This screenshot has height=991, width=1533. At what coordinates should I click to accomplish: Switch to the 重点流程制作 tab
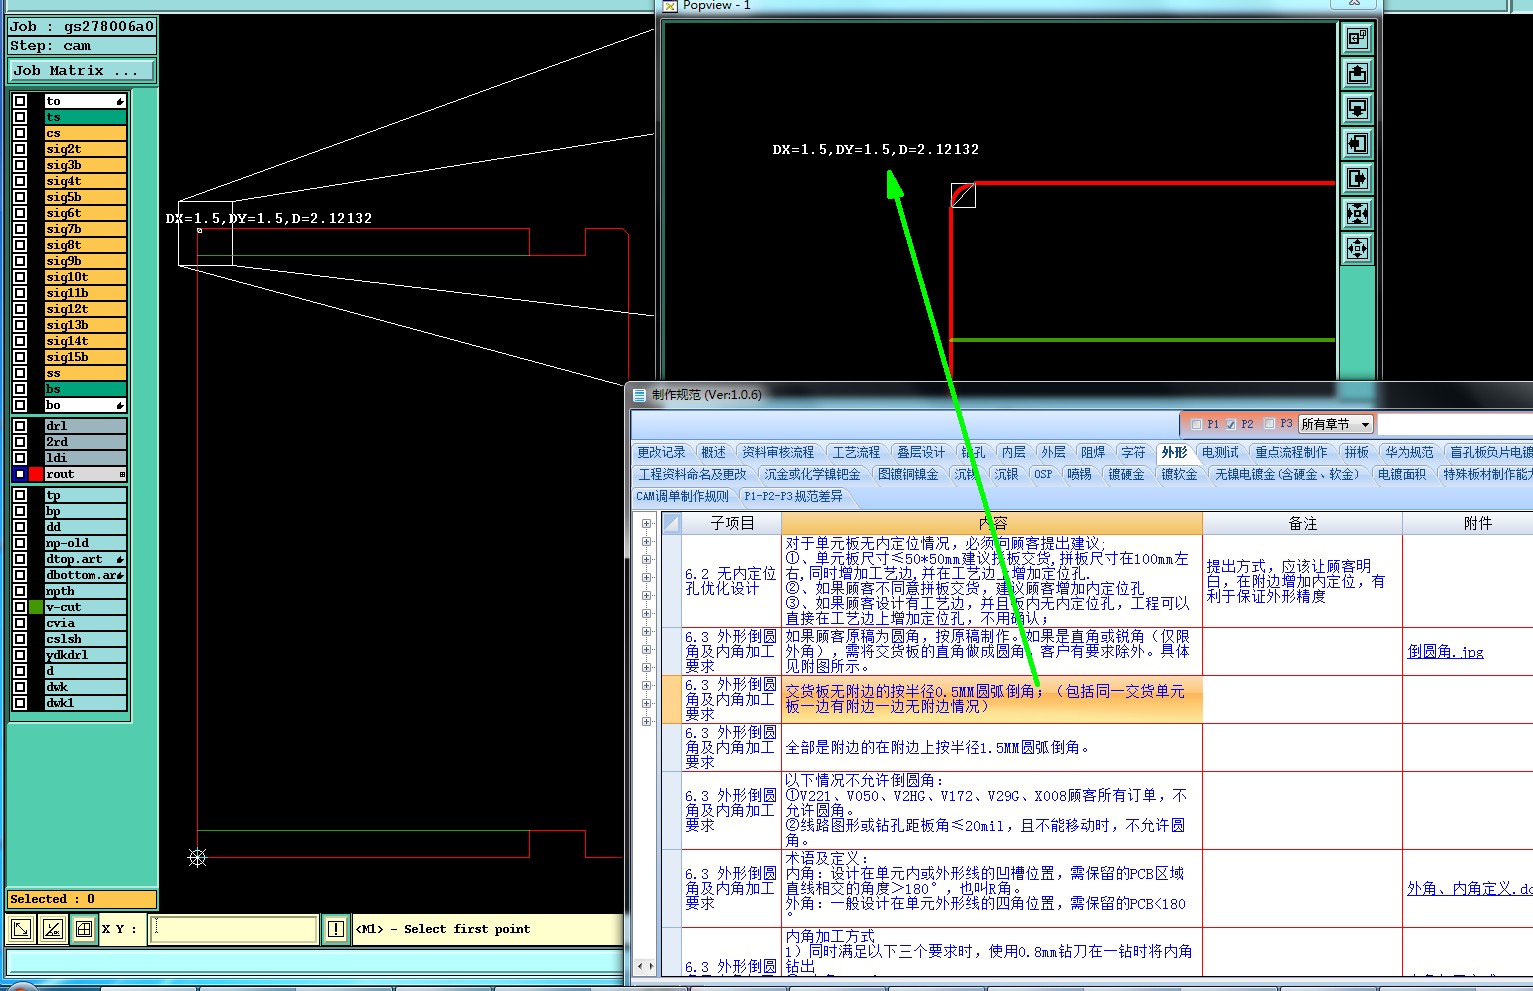pyautogui.click(x=1291, y=453)
